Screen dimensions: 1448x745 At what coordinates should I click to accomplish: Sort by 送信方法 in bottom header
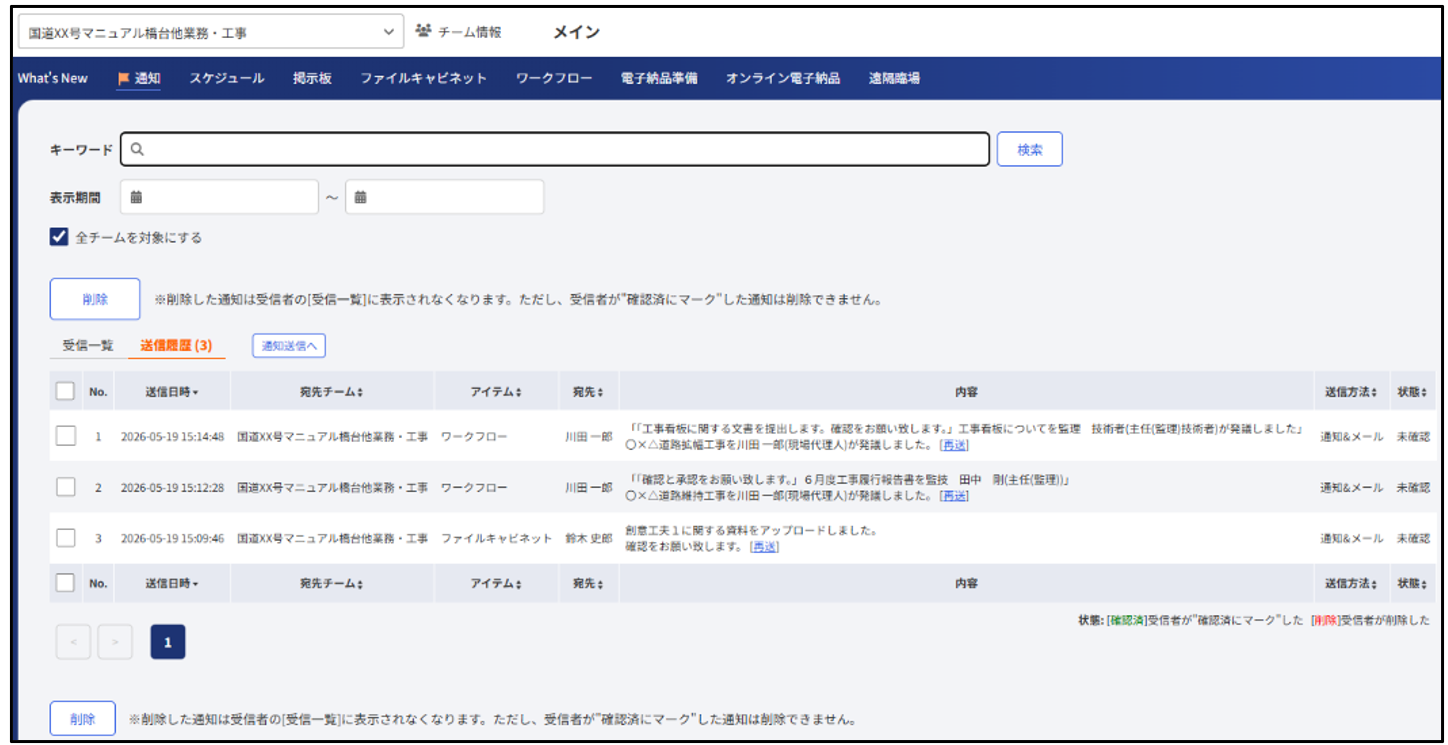click(1352, 584)
